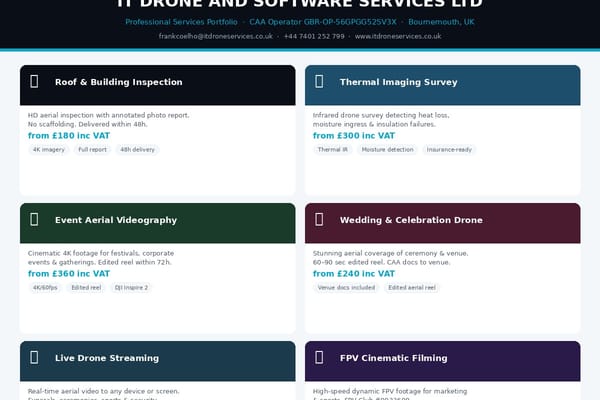The image size is (600, 400).
Task: Click the 'Venue docs included' tag
Action: click(x=346, y=287)
